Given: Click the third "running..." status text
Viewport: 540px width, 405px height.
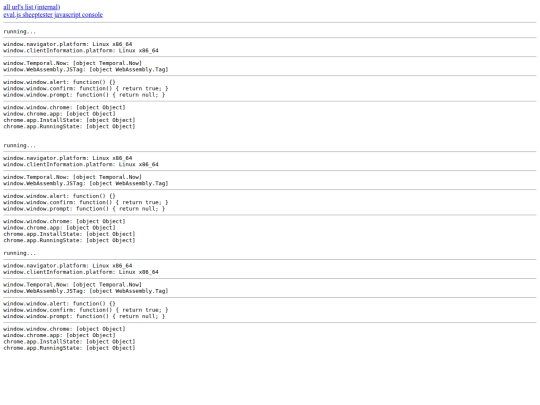Looking at the screenshot, I should [20, 253].
